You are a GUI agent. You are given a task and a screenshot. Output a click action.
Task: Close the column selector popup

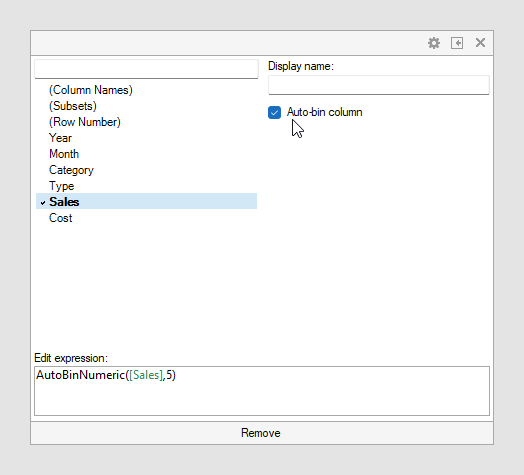(x=480, y=43)
